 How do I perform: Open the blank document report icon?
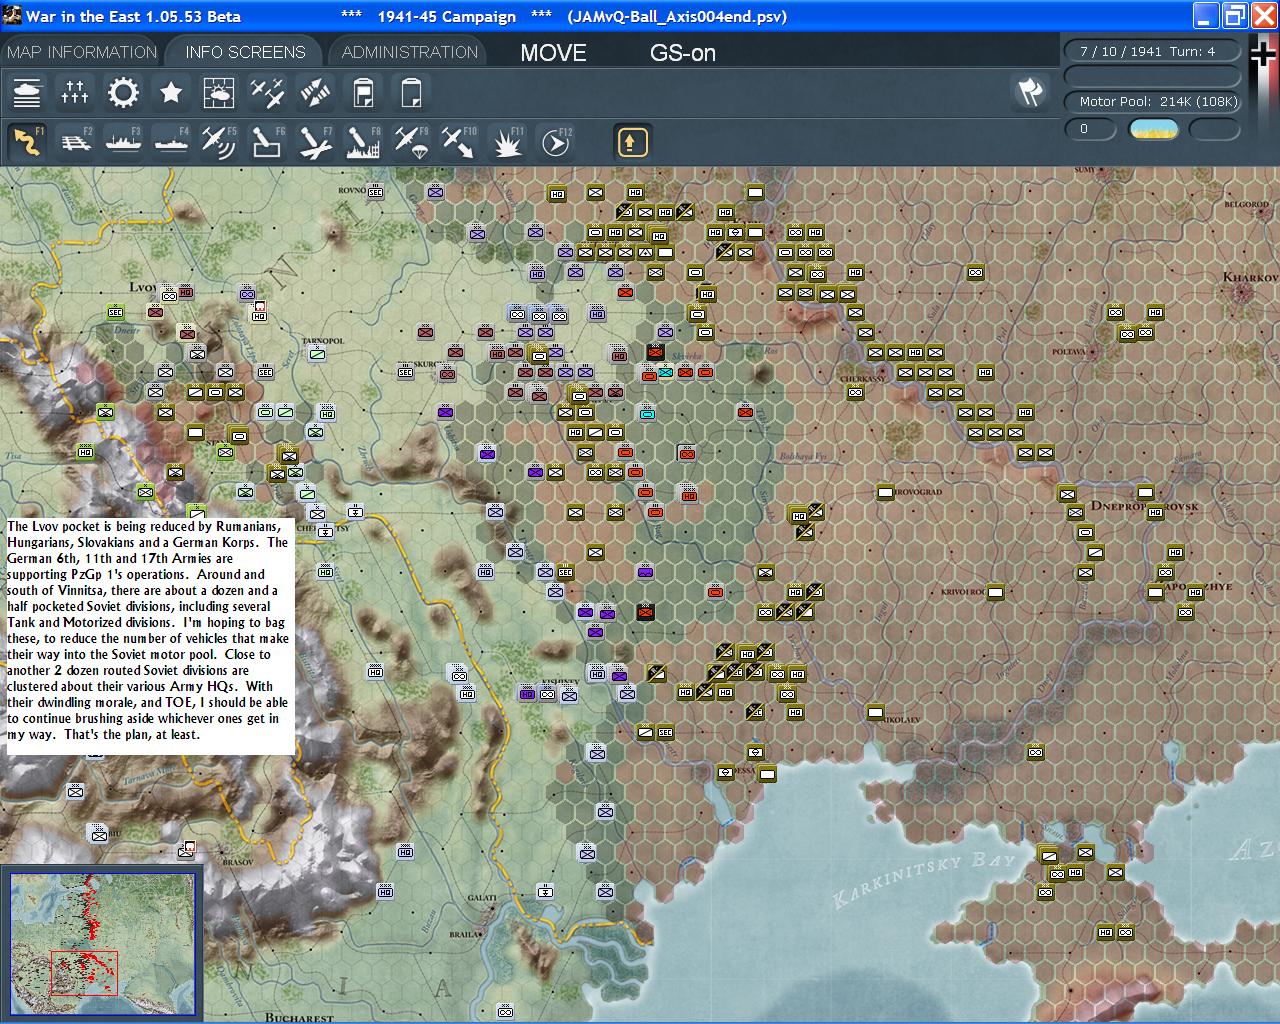point(411,93)
